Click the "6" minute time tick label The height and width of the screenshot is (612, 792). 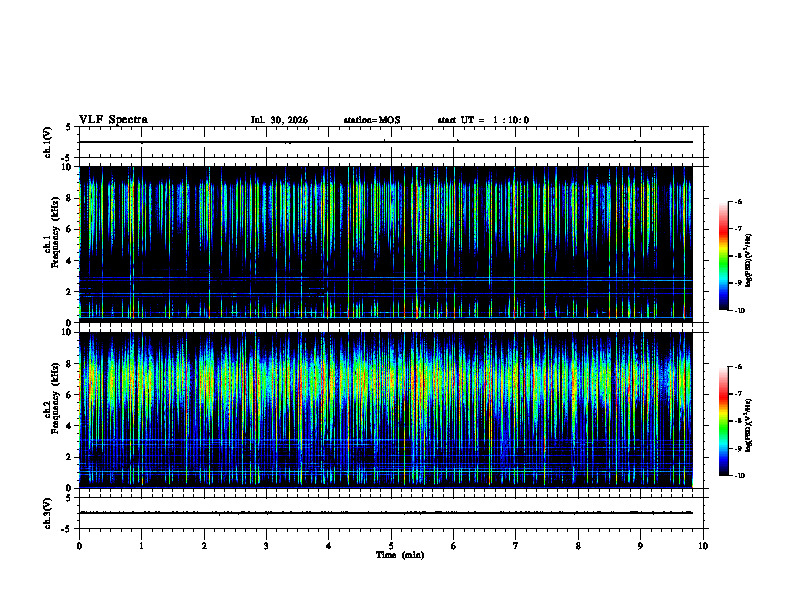454,546
